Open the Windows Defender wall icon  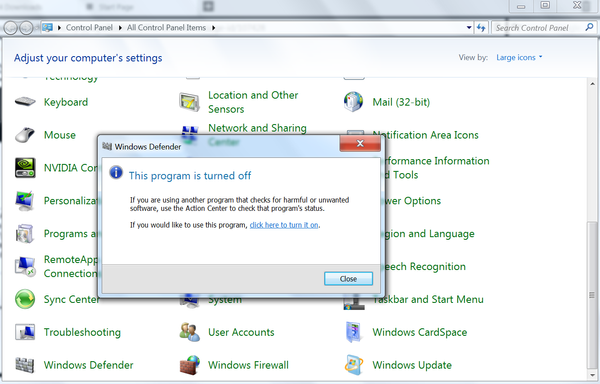pos(25,365)
